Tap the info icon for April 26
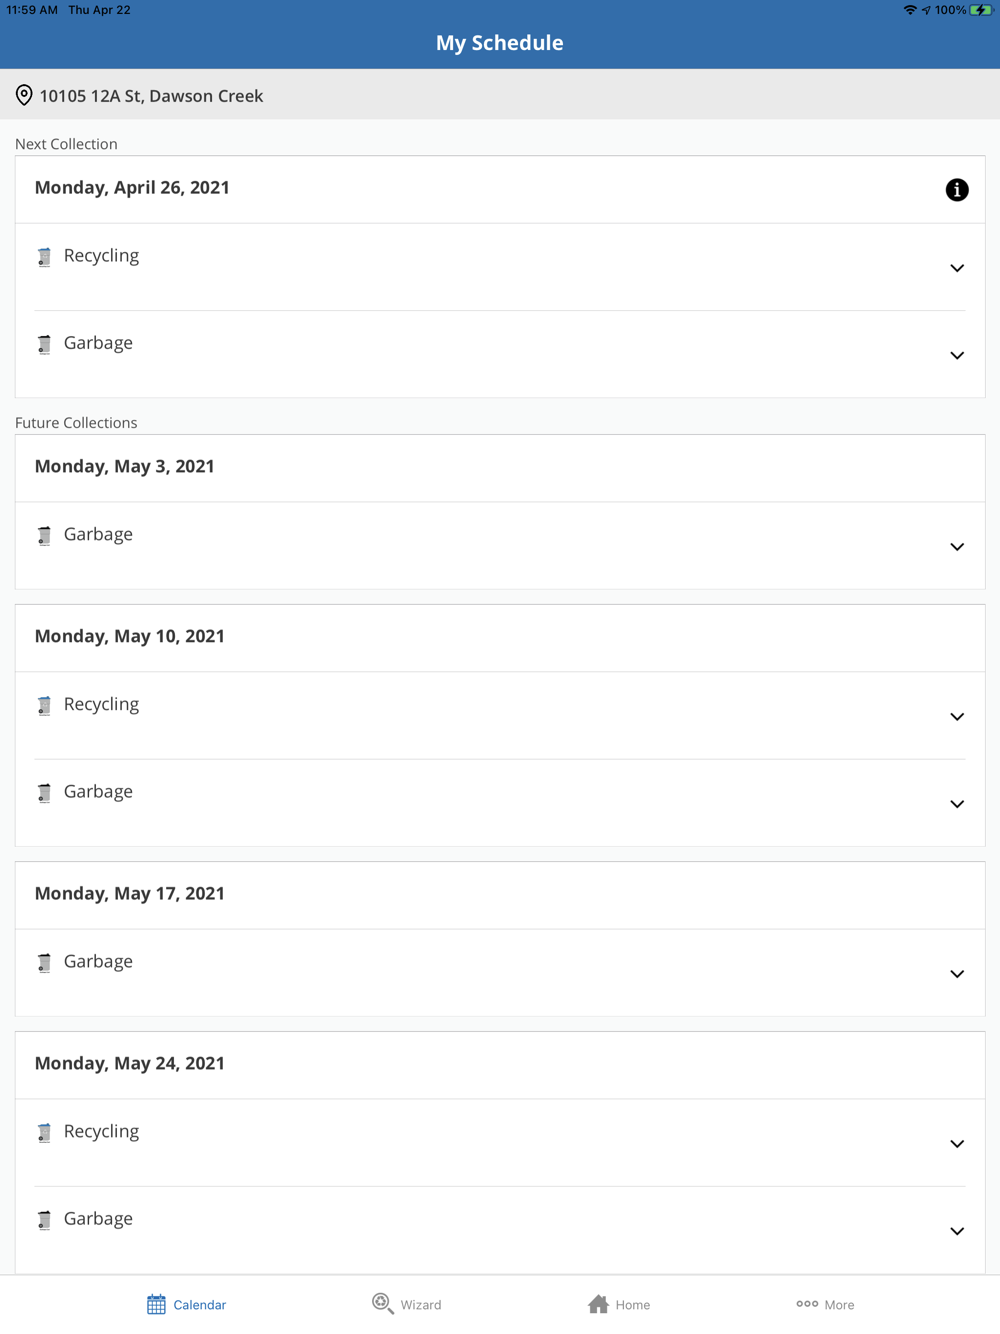 (x=956, y=190)
